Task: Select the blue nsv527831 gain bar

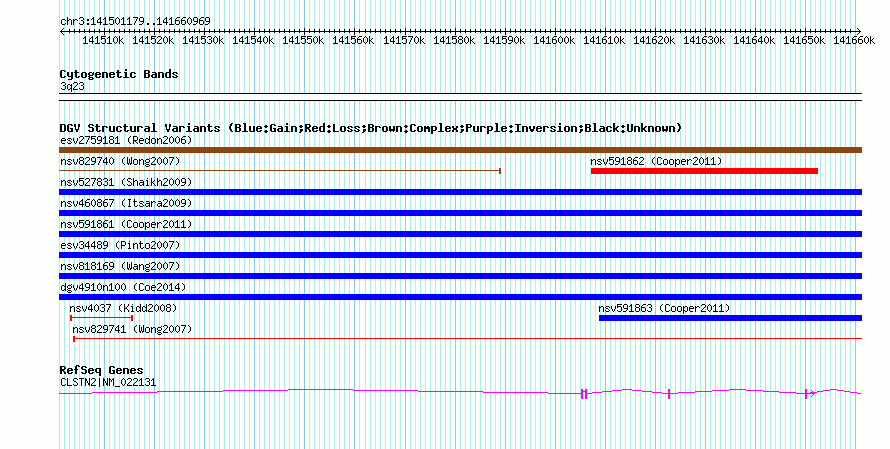Action: coord(460,192)
